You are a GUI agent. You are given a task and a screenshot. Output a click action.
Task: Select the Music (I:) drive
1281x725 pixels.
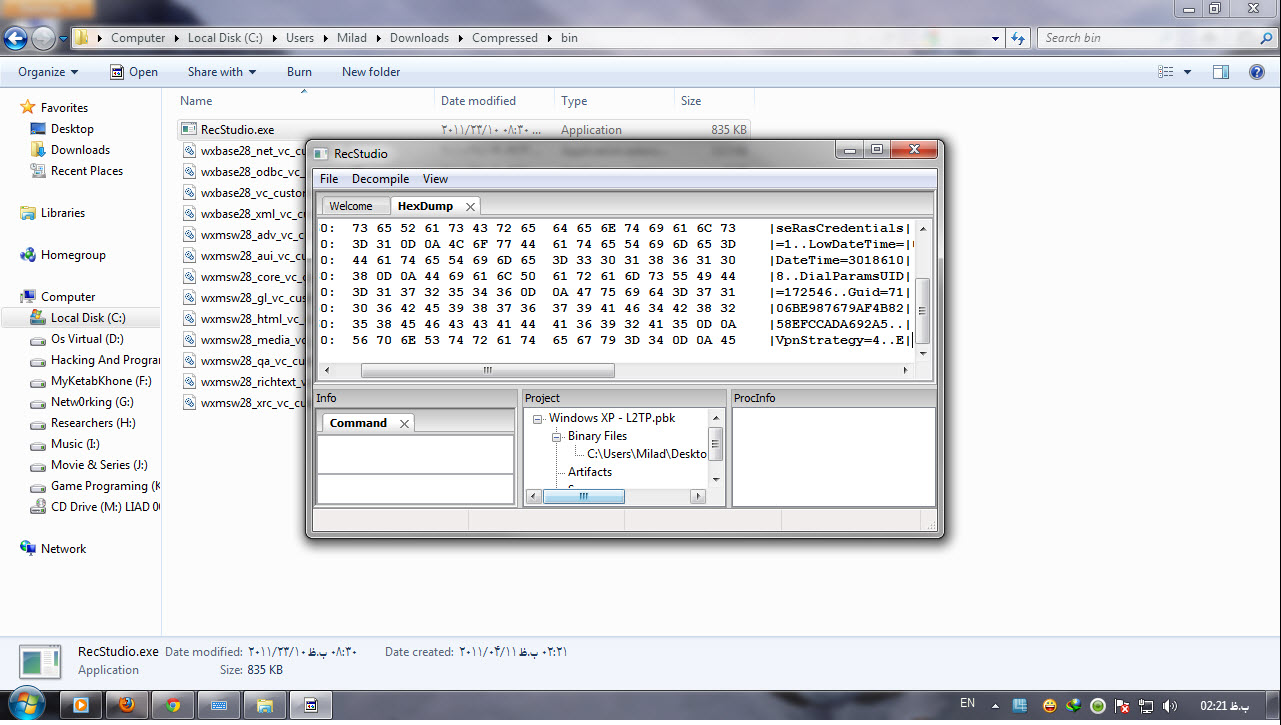point(75,444)
